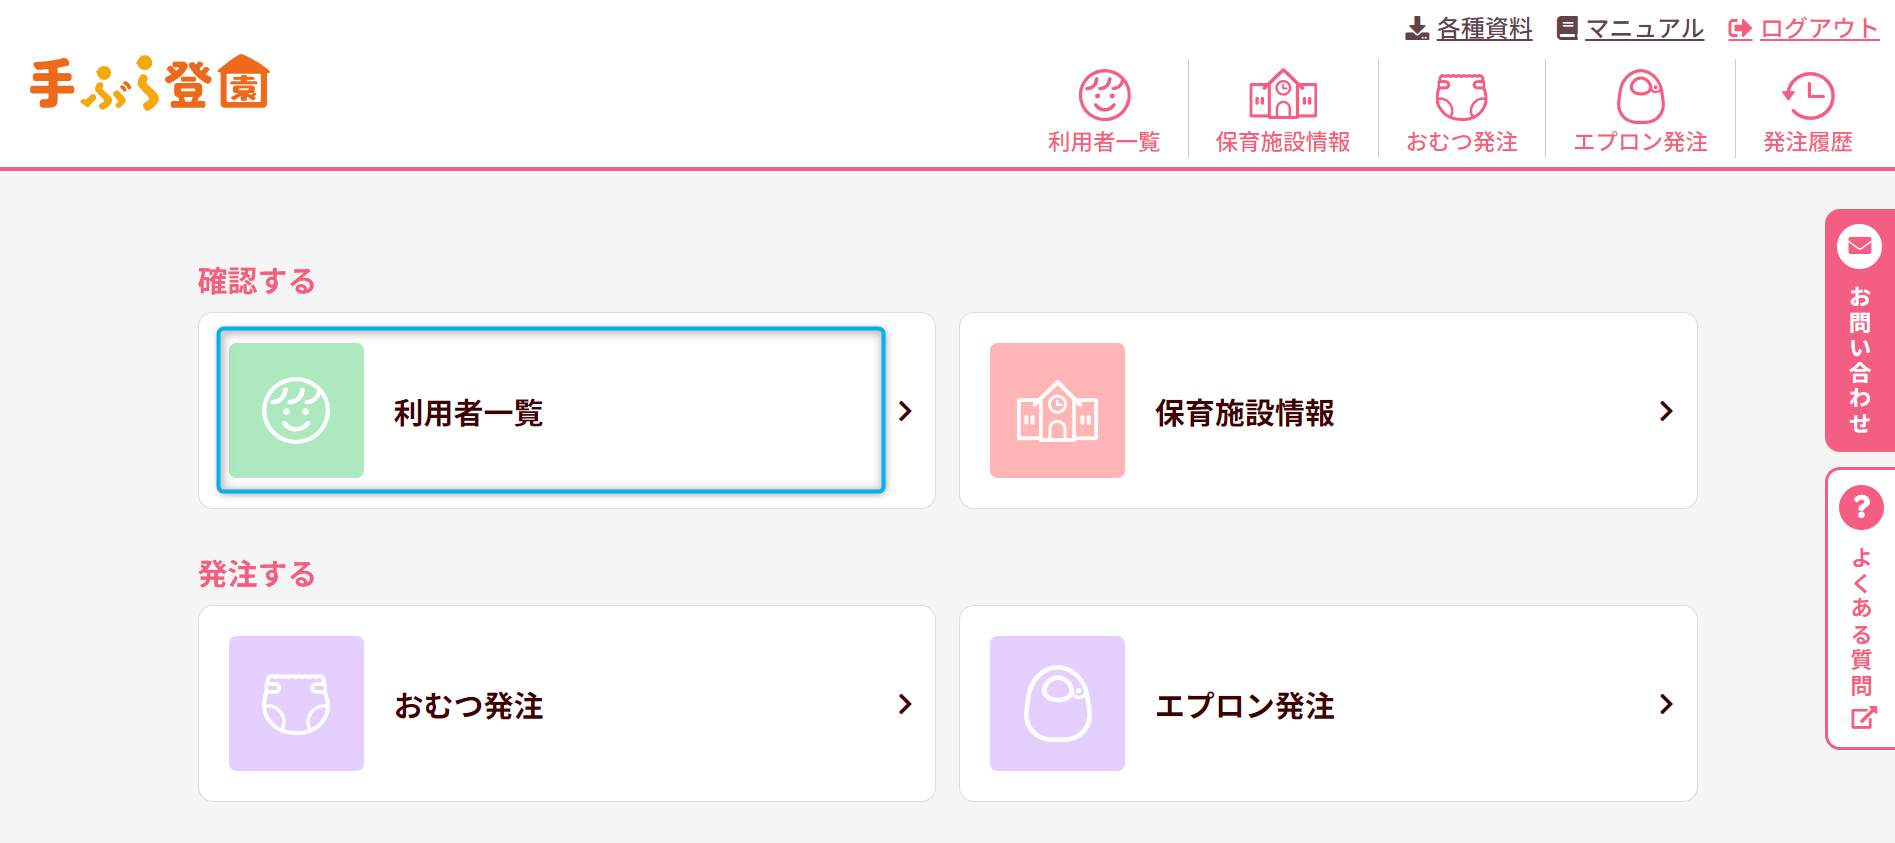1895x843 pixels.
Task: Click the envelope inquiry icon on side tab
Action: (1859, 246)
